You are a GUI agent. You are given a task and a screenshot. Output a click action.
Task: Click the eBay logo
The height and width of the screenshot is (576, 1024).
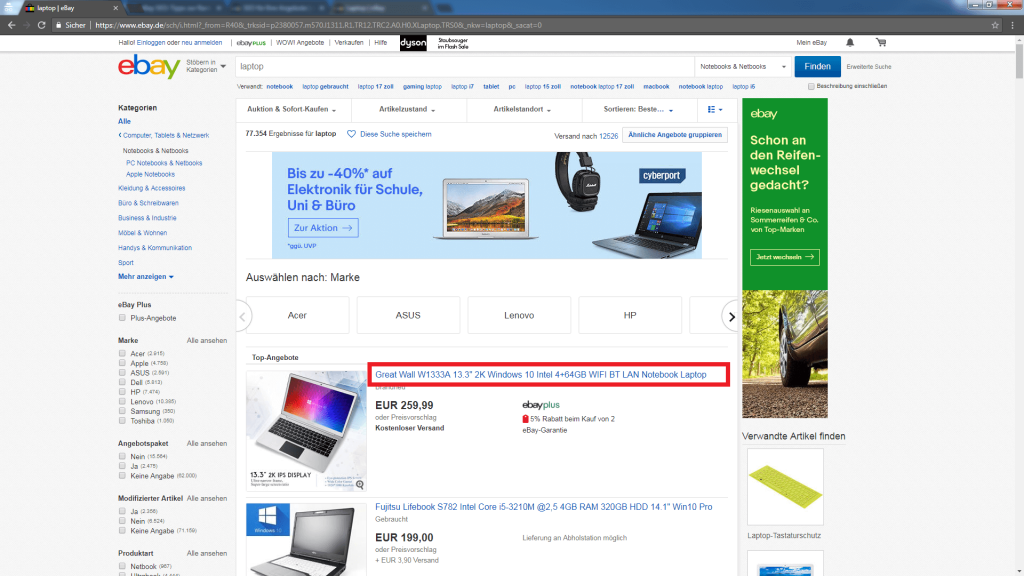[149, 67]
